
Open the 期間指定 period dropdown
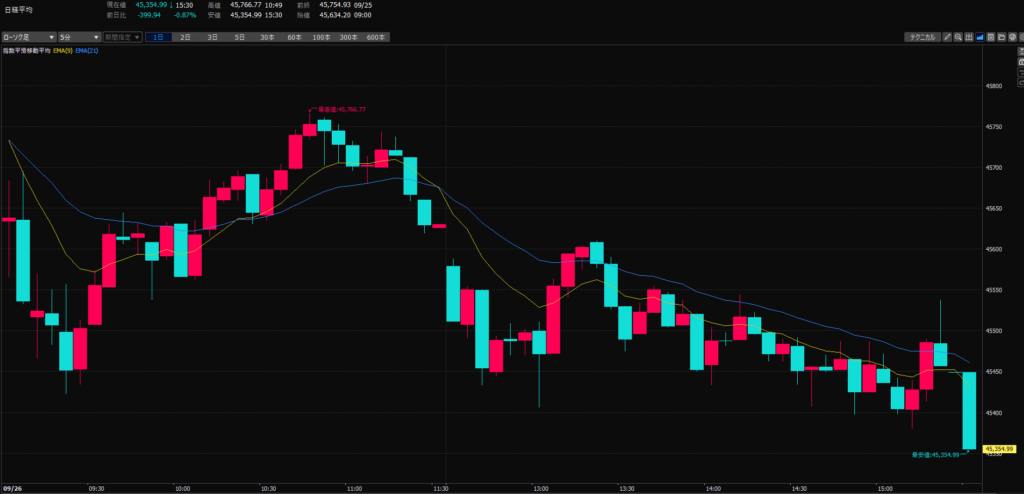122,37
